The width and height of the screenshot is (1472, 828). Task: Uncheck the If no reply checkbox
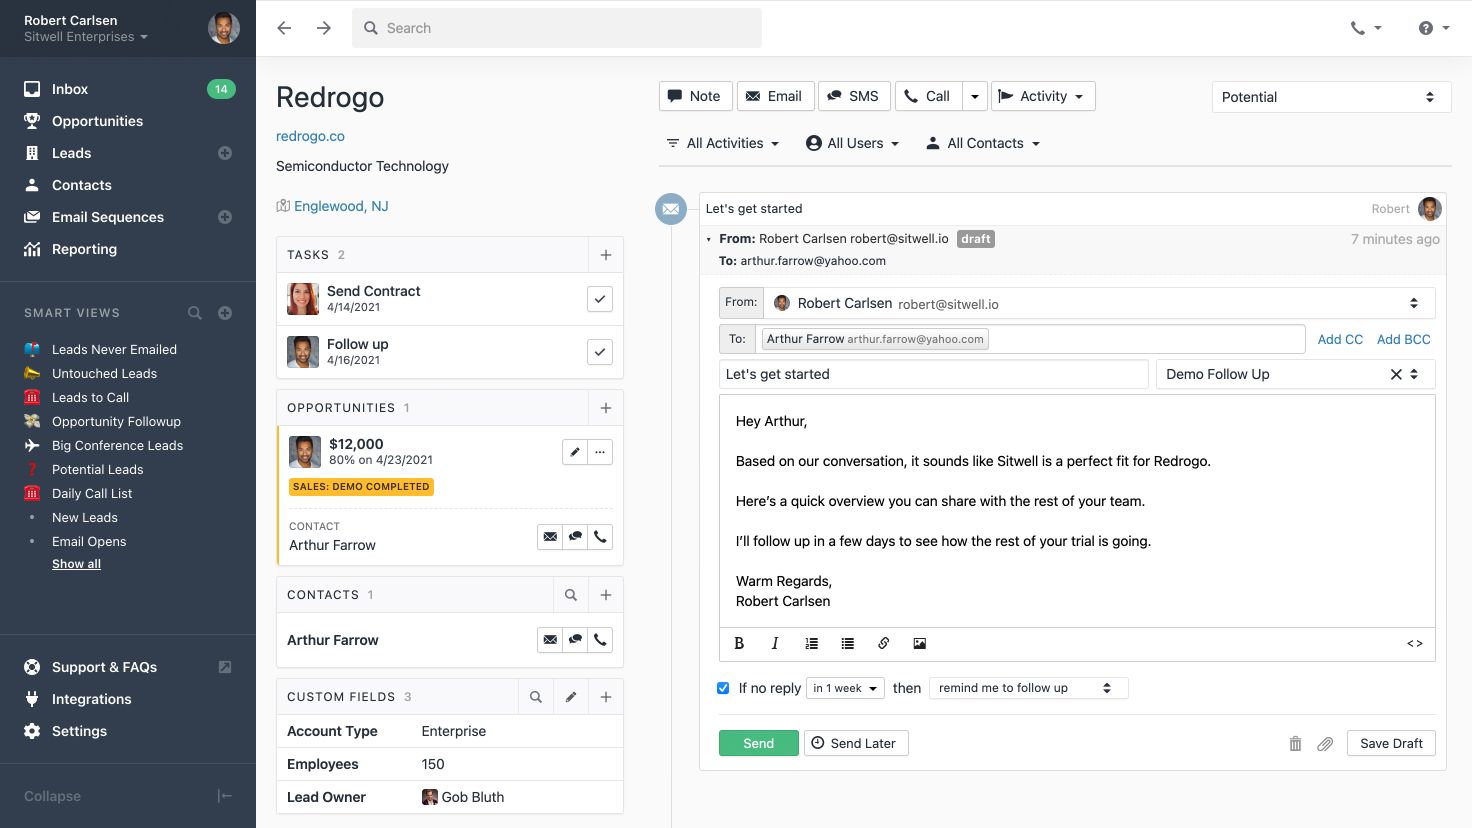(x=723, y=688)
